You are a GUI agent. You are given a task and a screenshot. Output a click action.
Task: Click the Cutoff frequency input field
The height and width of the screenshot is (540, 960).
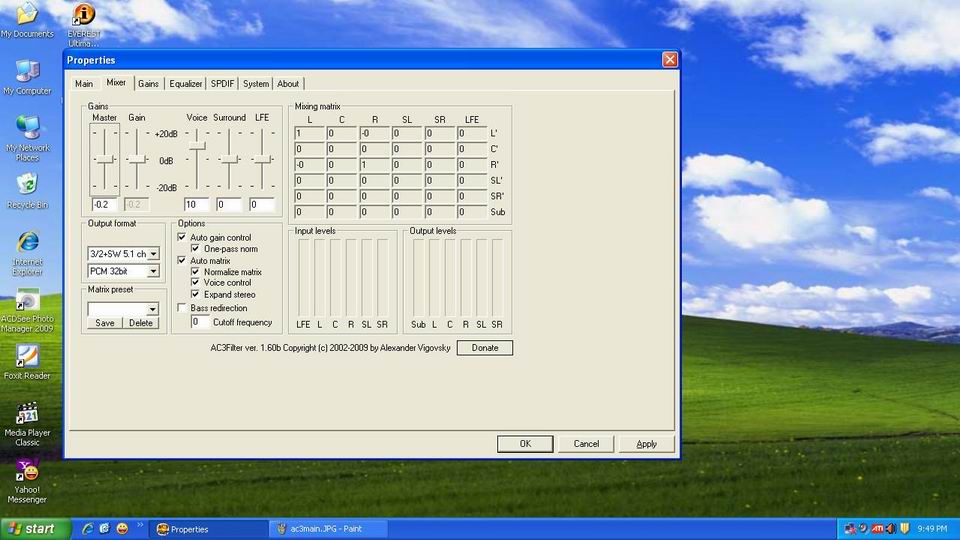click(200, 322)
